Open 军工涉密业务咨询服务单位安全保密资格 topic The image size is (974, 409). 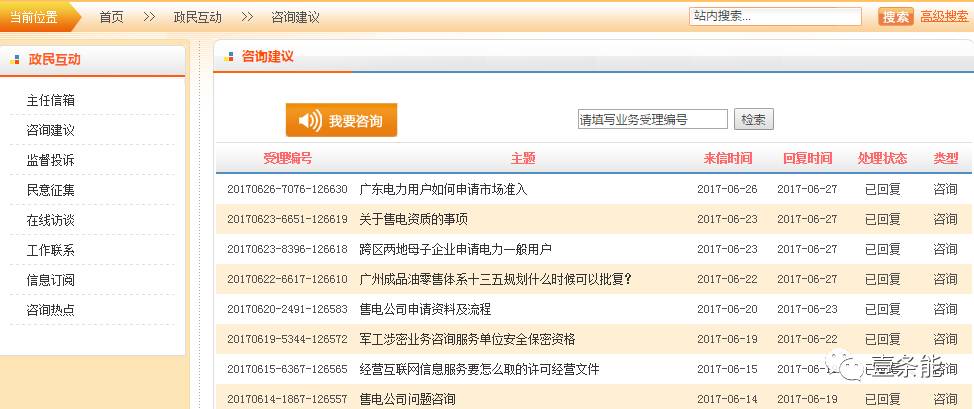click(467, 340)
